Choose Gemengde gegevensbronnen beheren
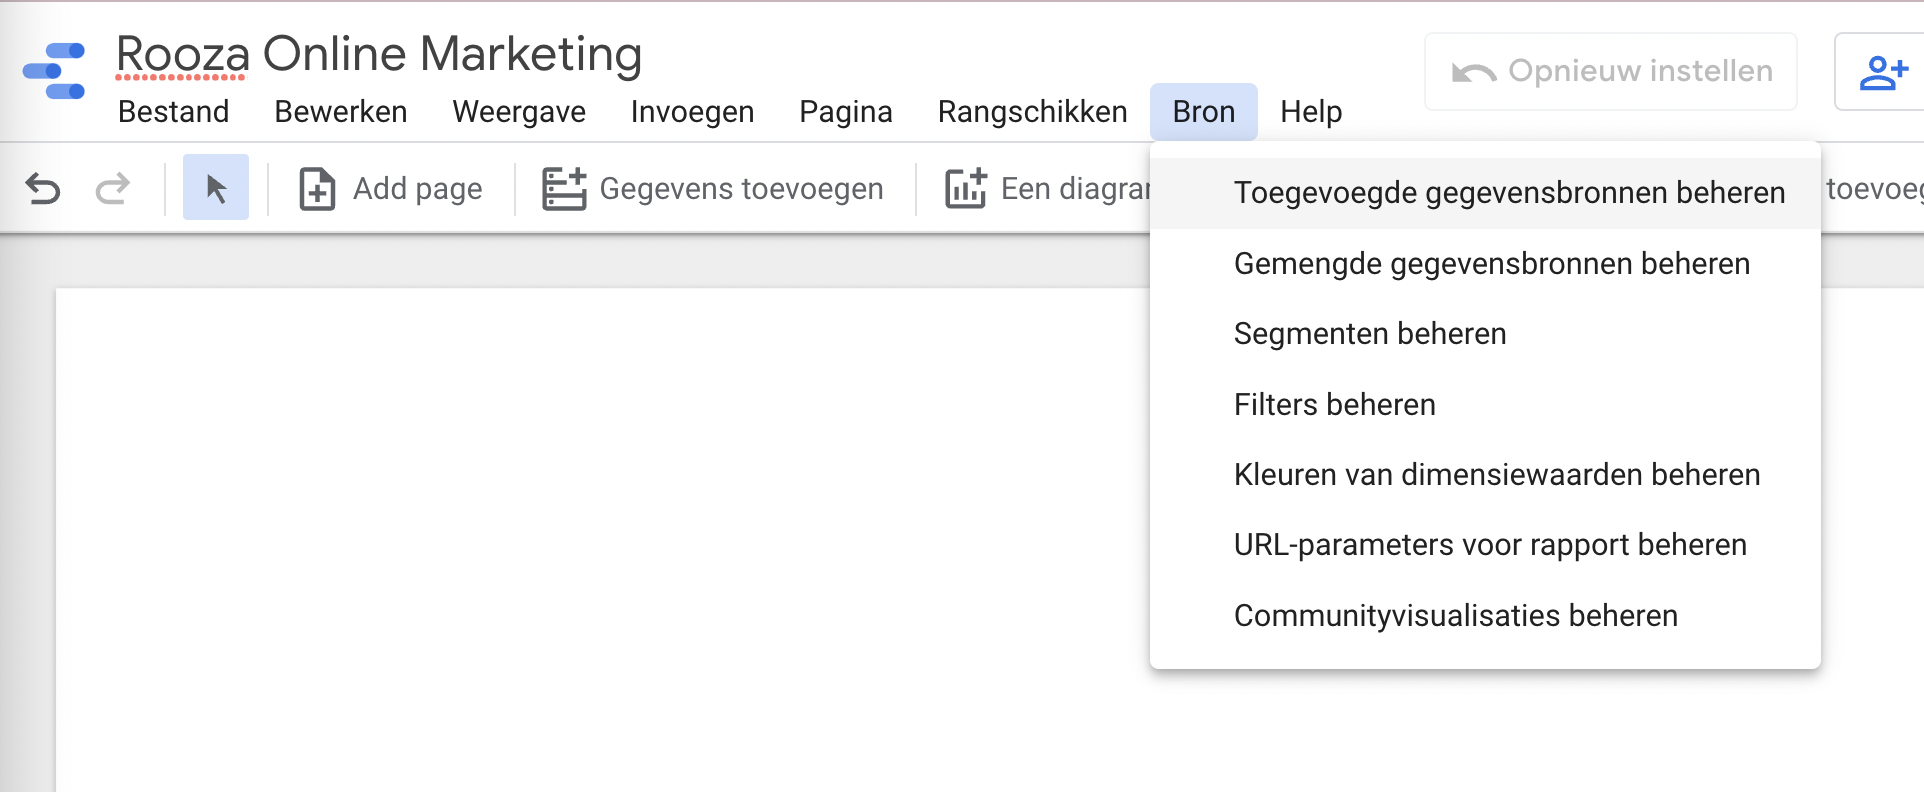This screenshot has height=792, width=1924. [1485, 264]
